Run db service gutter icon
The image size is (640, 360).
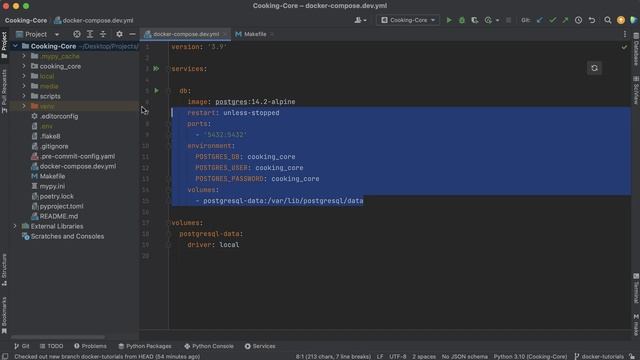click(x=156, y=91)
